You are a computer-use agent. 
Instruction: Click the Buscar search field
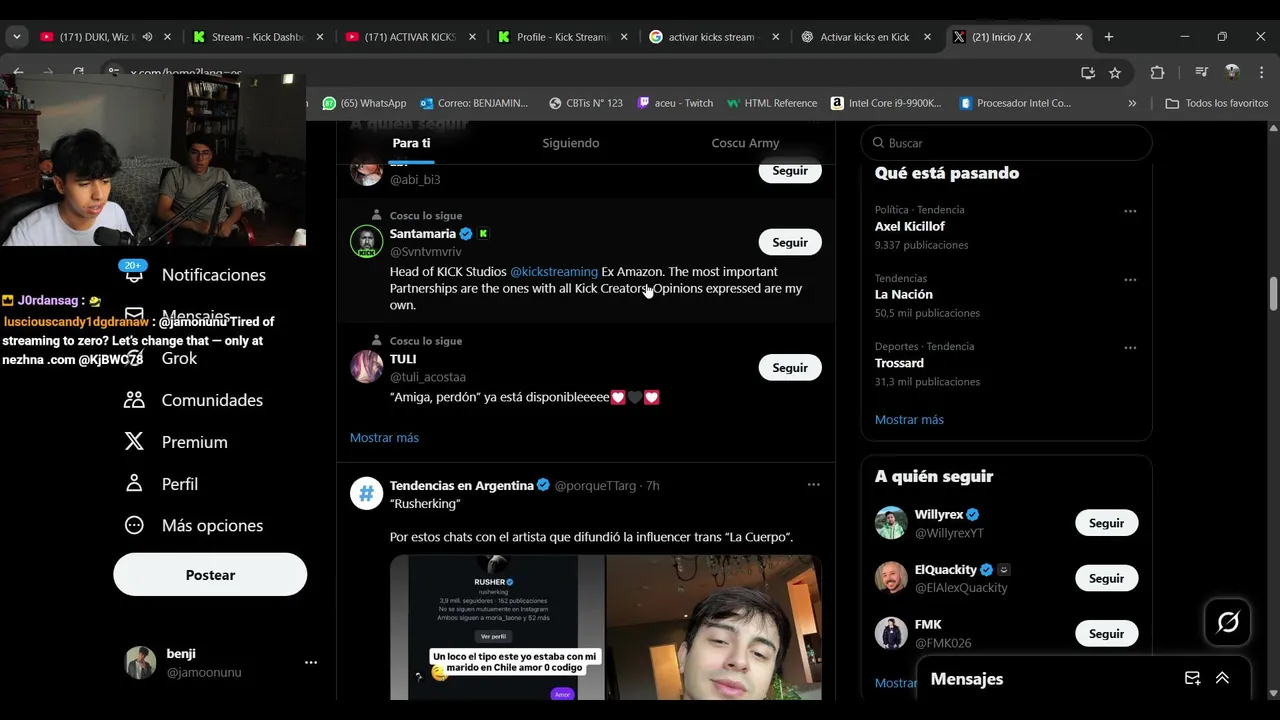tap(1007, 143)
